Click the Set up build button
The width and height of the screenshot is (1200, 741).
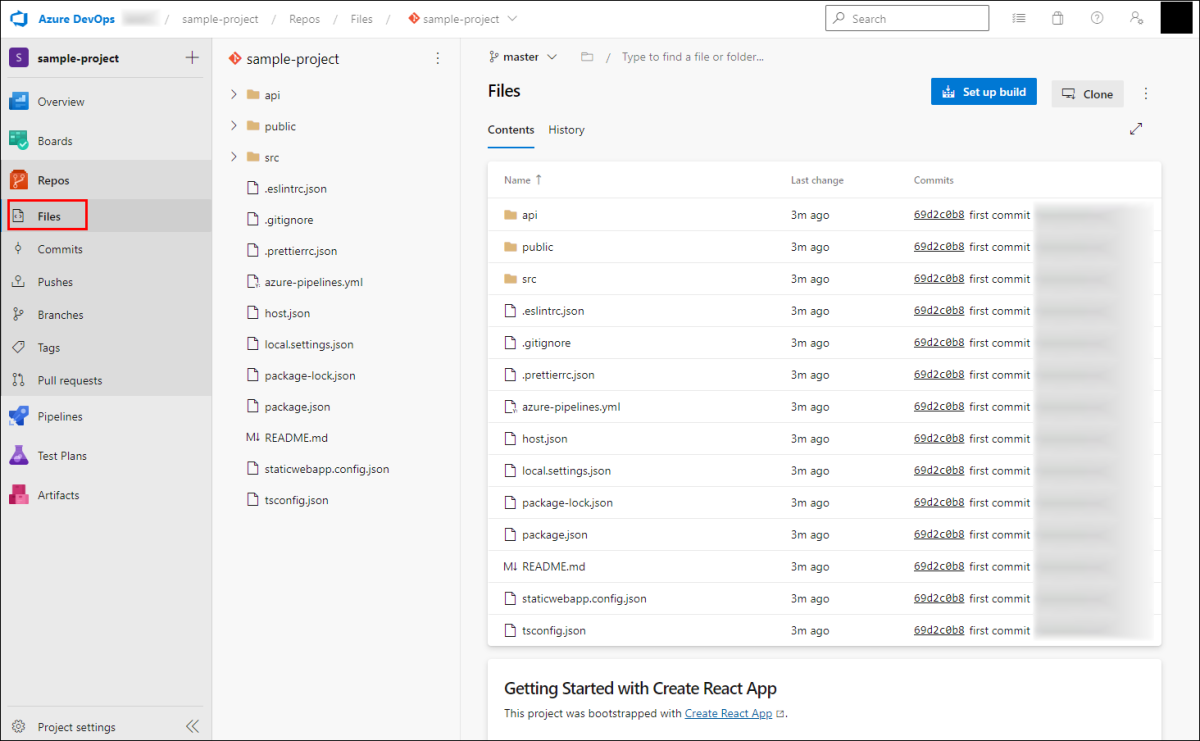point(984,92)
